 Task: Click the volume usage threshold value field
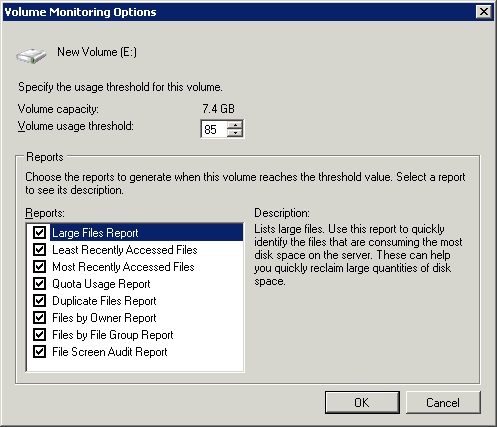click(214, 129)
